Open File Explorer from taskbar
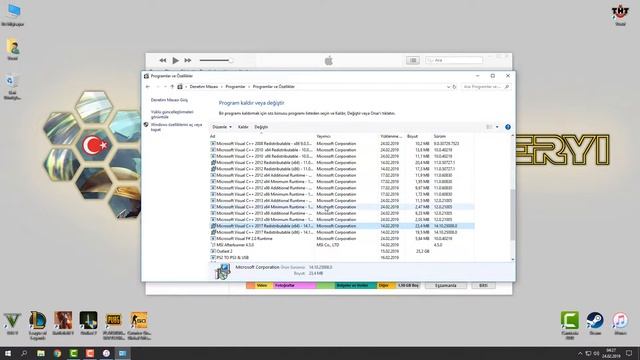The width and height of the screenshot is (640, 360). 41,353
